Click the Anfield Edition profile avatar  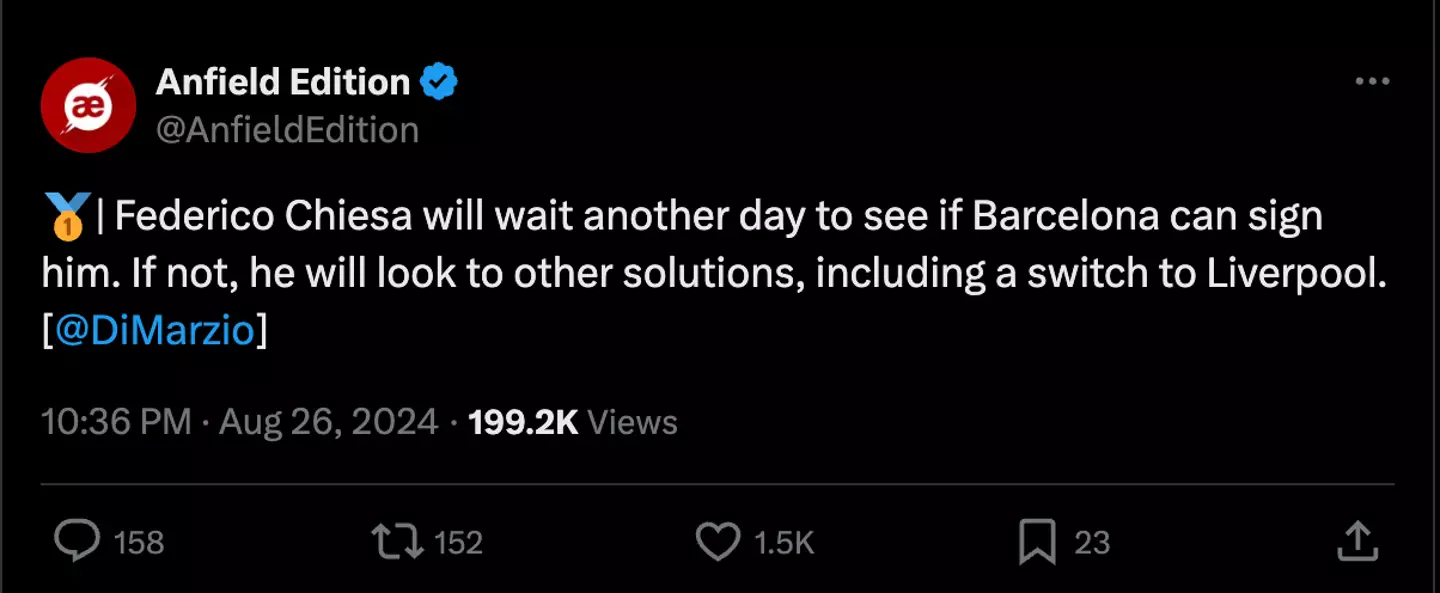(88, 105)
